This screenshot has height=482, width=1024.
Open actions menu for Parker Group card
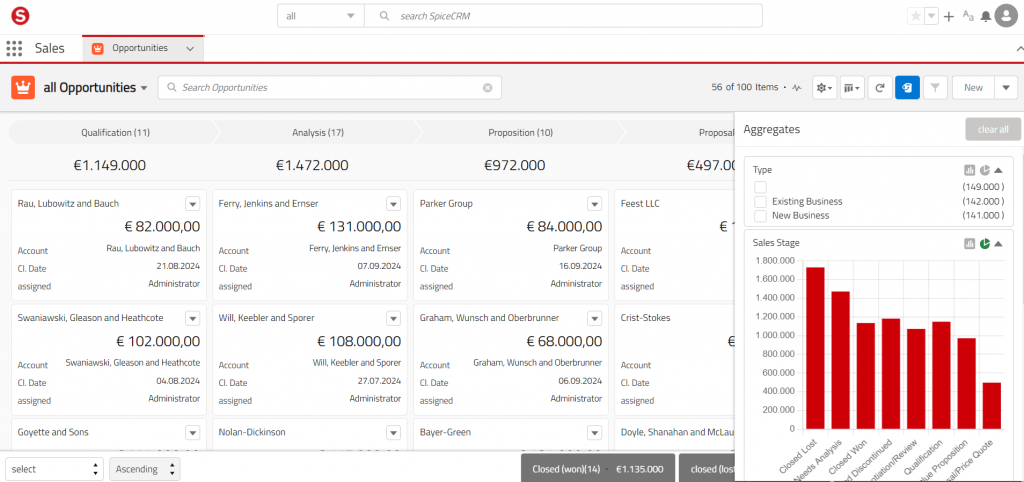pos(594,204)
